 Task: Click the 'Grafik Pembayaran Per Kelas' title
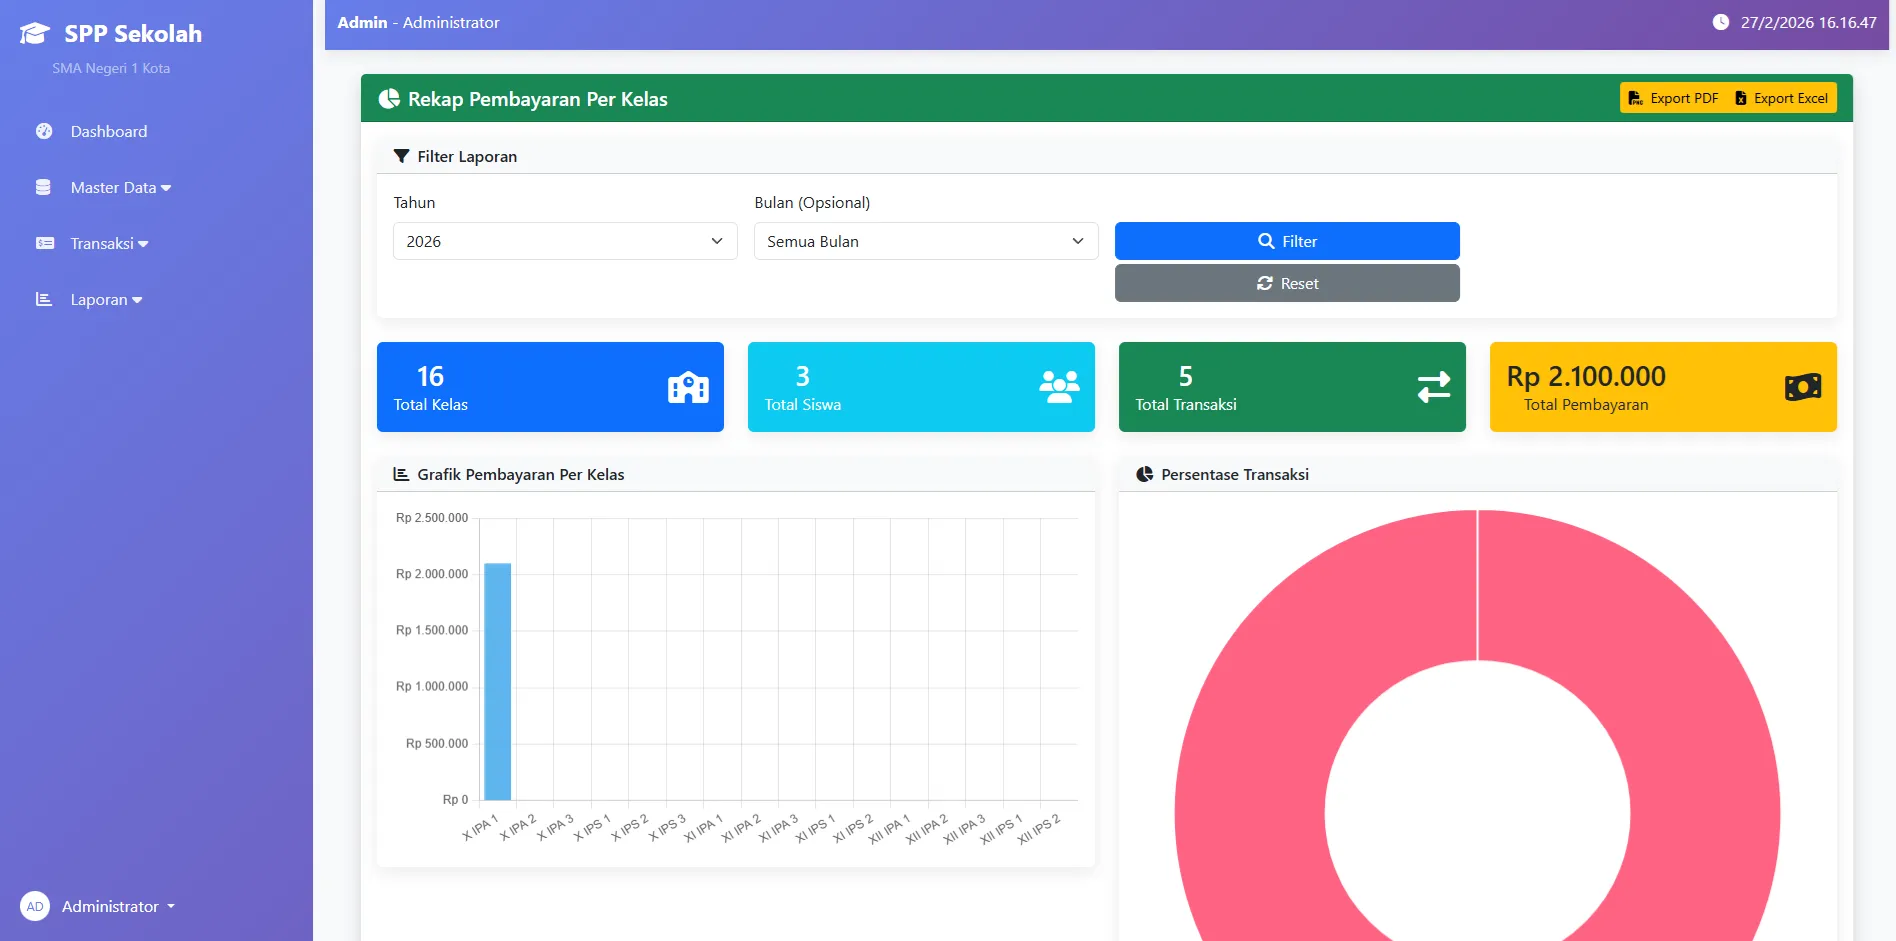pyautogui.click(x=521, y=474)
